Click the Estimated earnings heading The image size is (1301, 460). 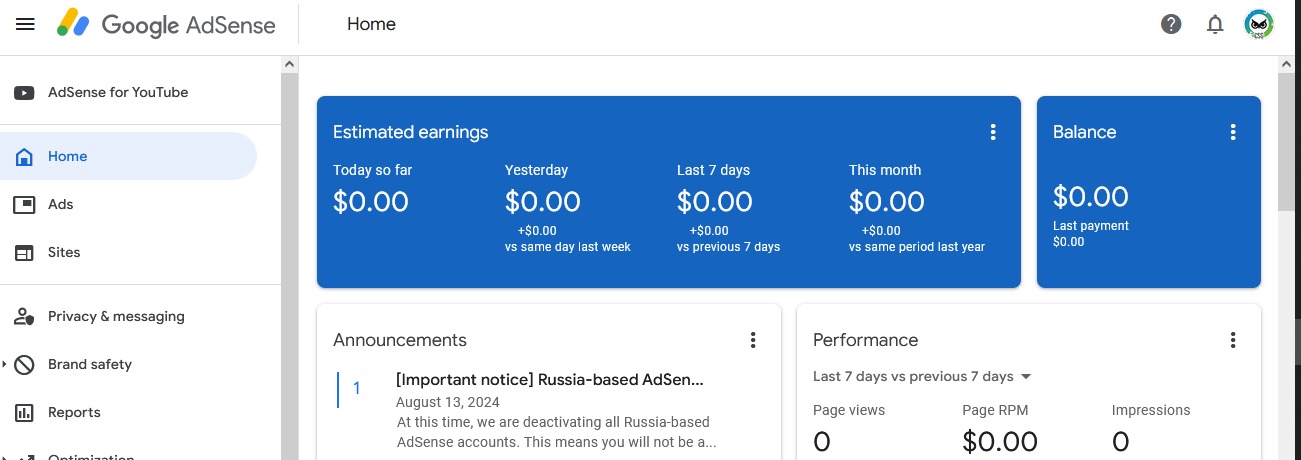411,132
